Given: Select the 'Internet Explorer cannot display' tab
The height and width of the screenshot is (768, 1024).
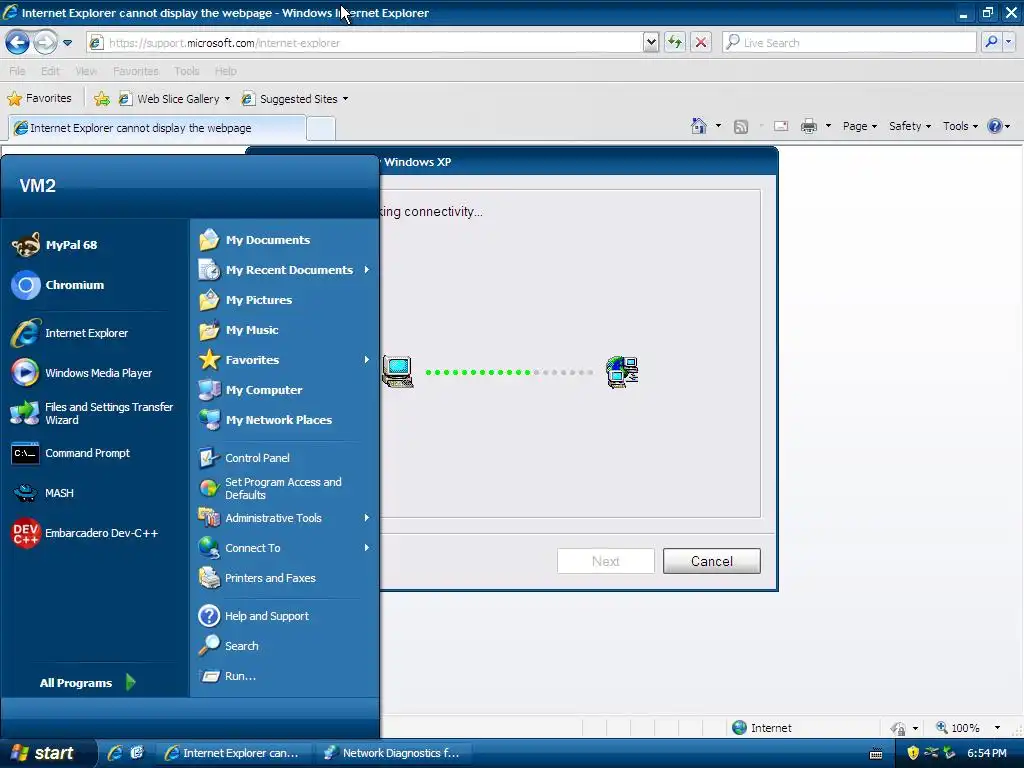Looking at the screenshot, I should point(157,128).
